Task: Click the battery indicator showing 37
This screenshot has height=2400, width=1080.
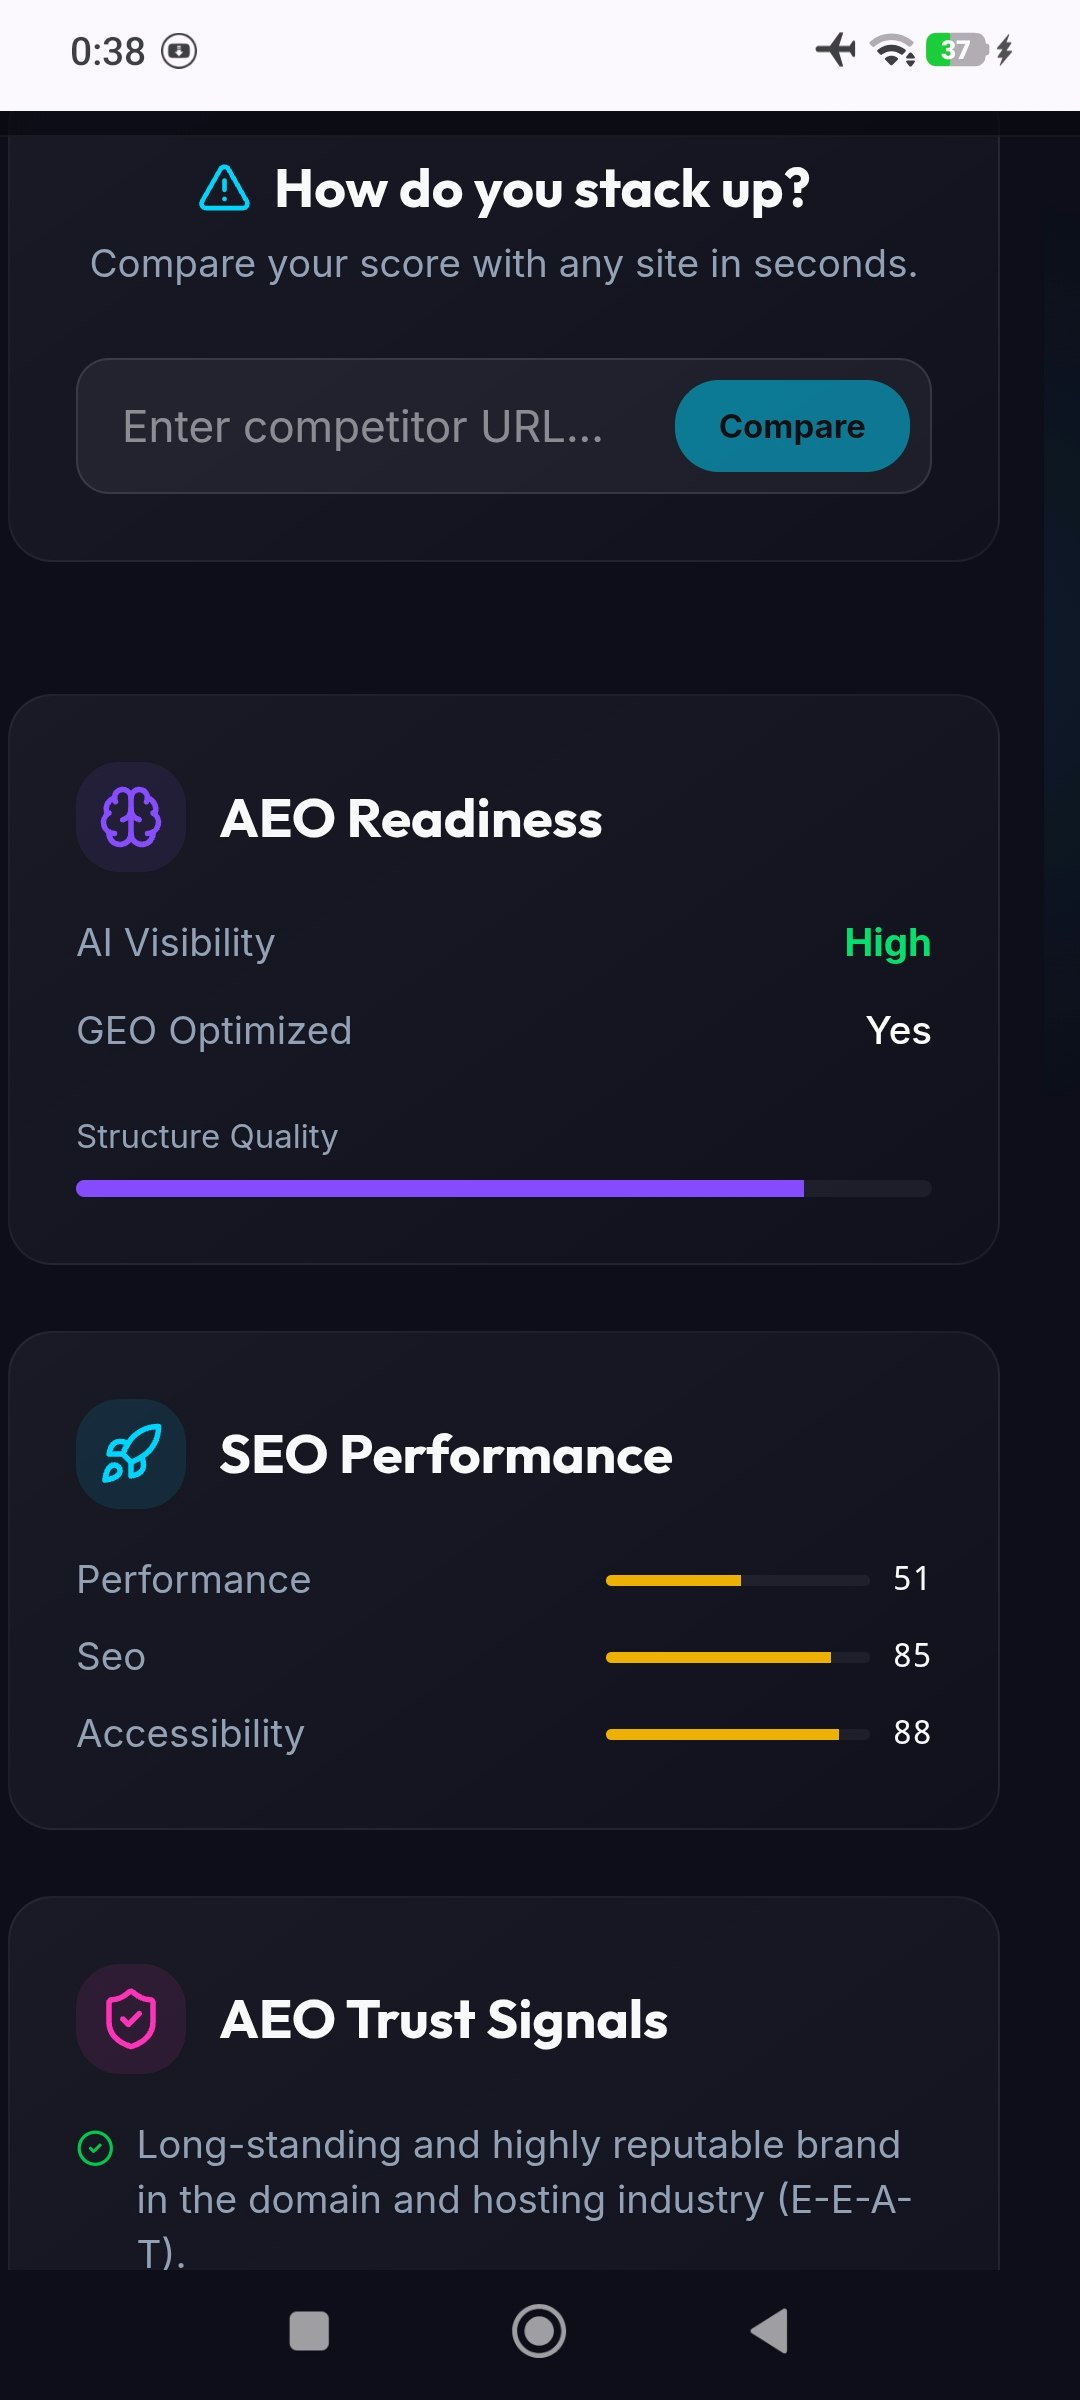Action: tap(957, 50)
